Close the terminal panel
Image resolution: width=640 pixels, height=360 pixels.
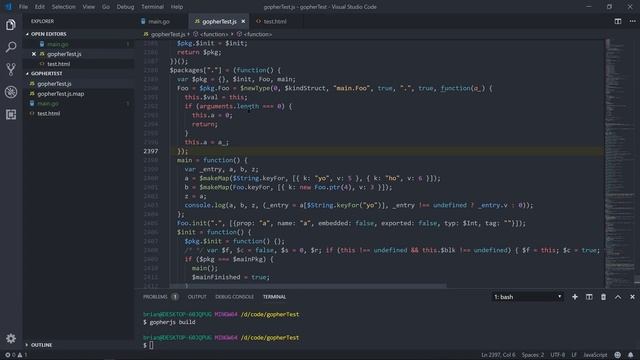pyautogui.click(x=632, y=297)
